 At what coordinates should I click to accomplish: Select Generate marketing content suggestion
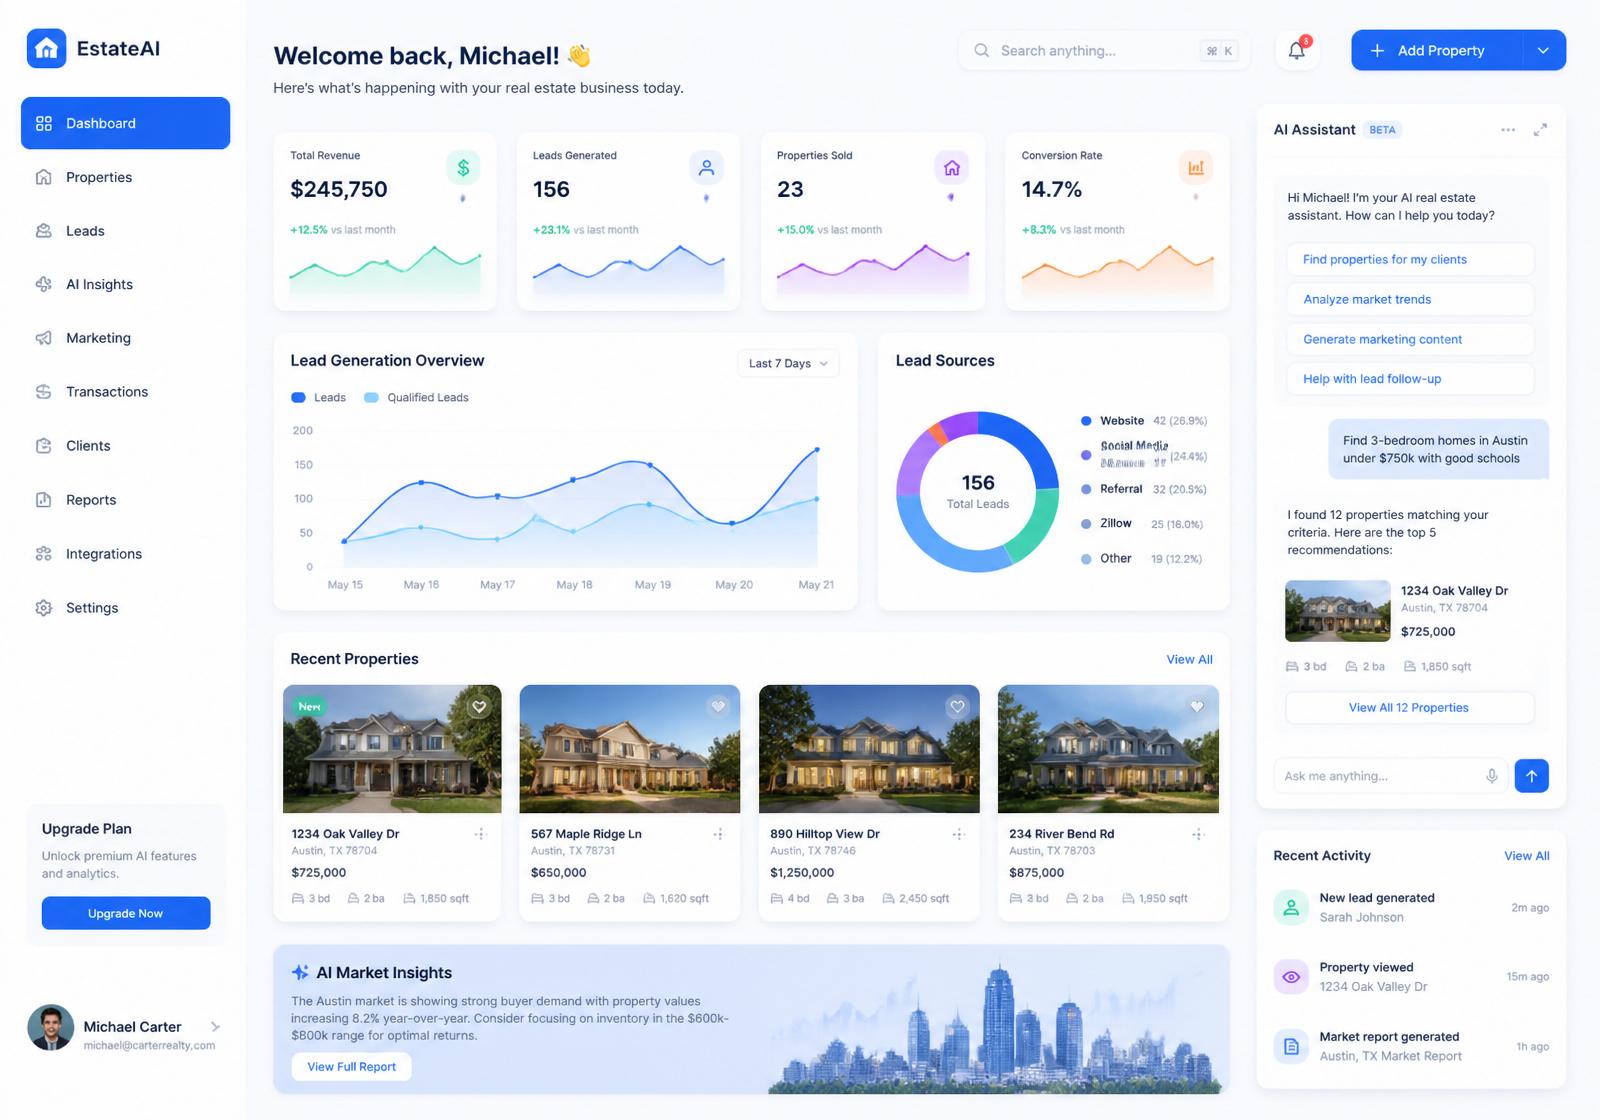pos(1409,339)
